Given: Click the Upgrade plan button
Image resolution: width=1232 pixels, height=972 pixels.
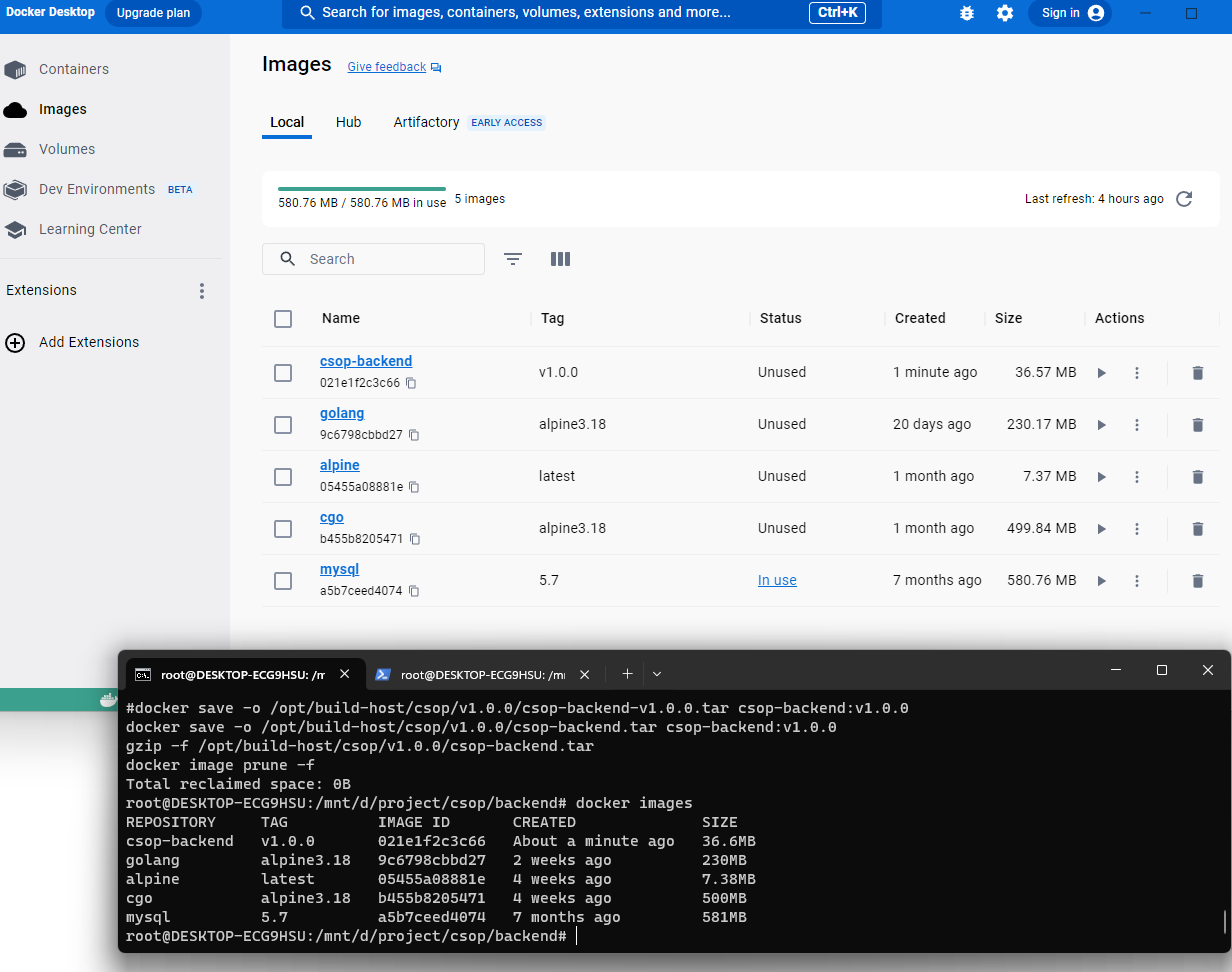Looking at the screenshot, I should (153, 13).
